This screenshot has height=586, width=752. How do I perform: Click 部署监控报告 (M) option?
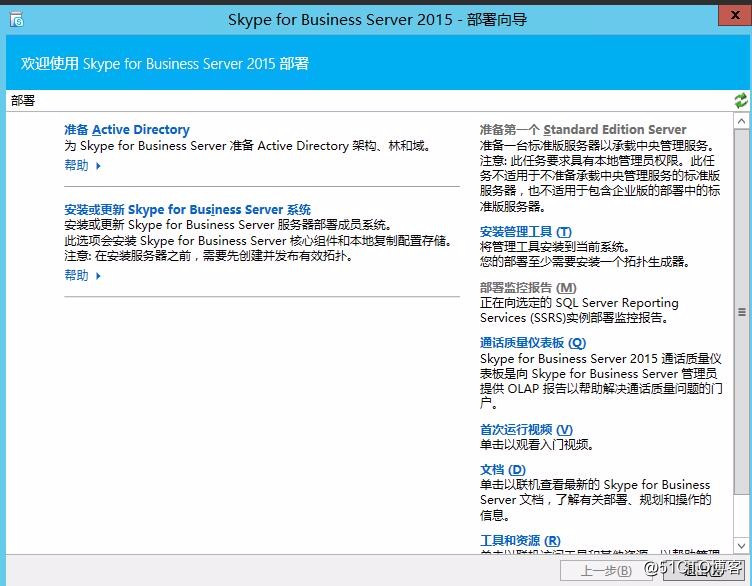[528, 287]
